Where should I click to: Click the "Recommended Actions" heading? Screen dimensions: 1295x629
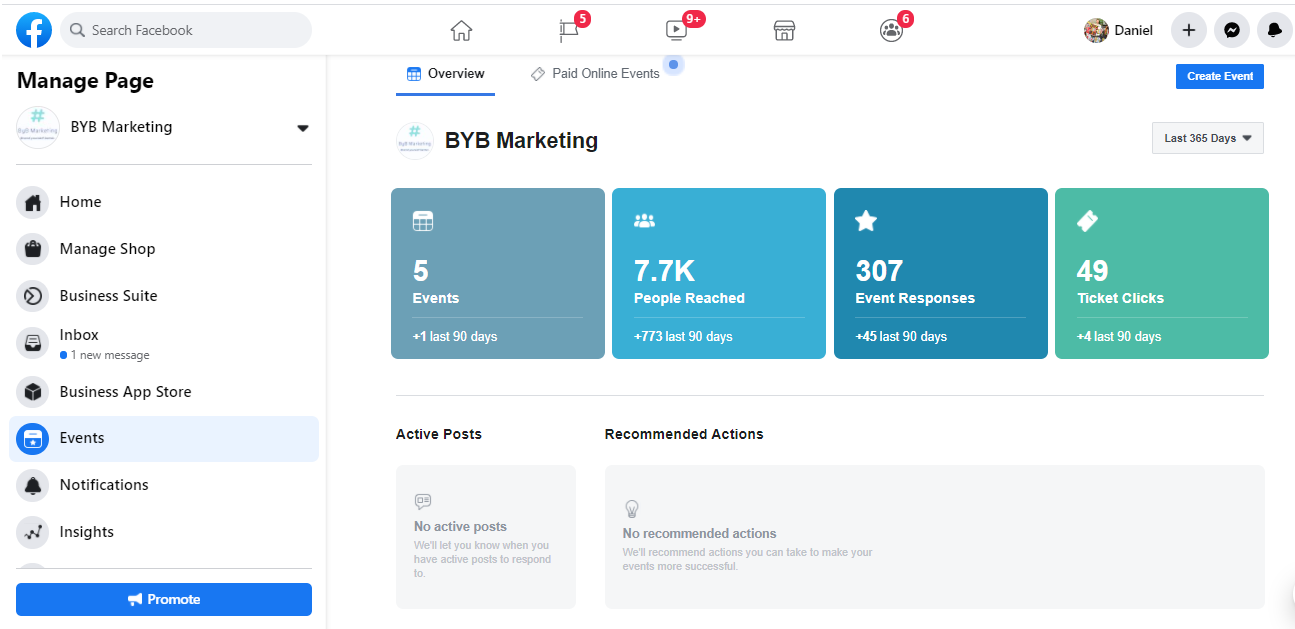[x=684, y=434]
